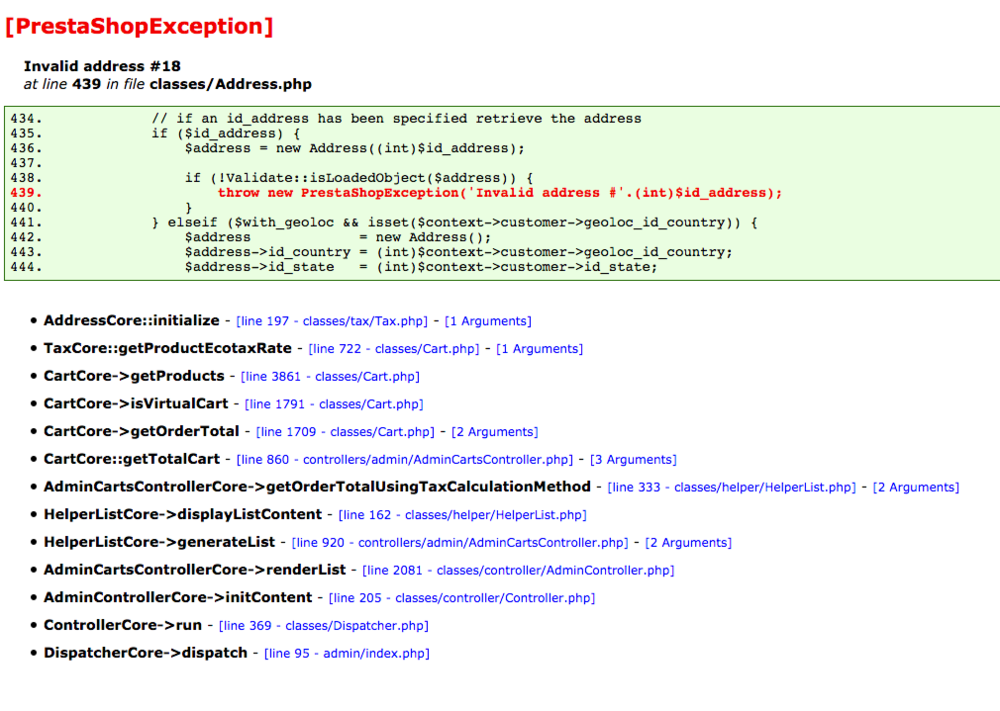
Task: Click 'HelperListCore->generateList' stack entry
Action: tap(159, 542)
